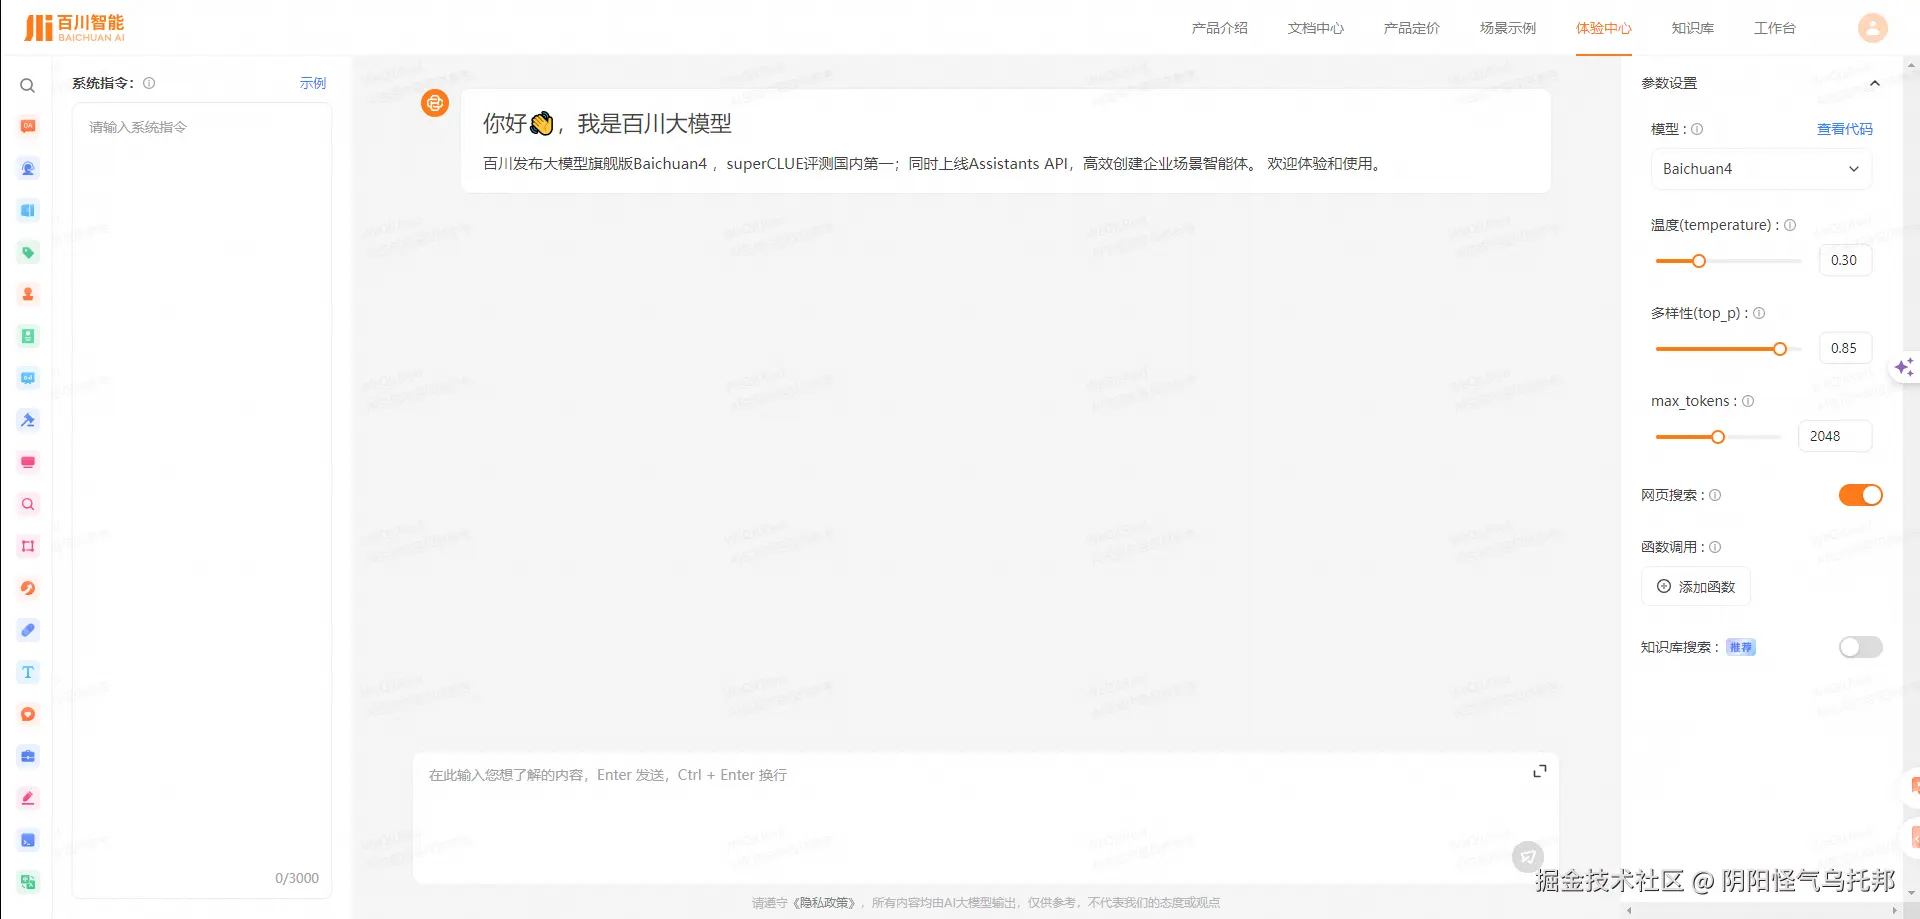This screenshot has height=919, width=1920.
Task: Select the blue book scenario icon
Action: [x=28, y=210]
